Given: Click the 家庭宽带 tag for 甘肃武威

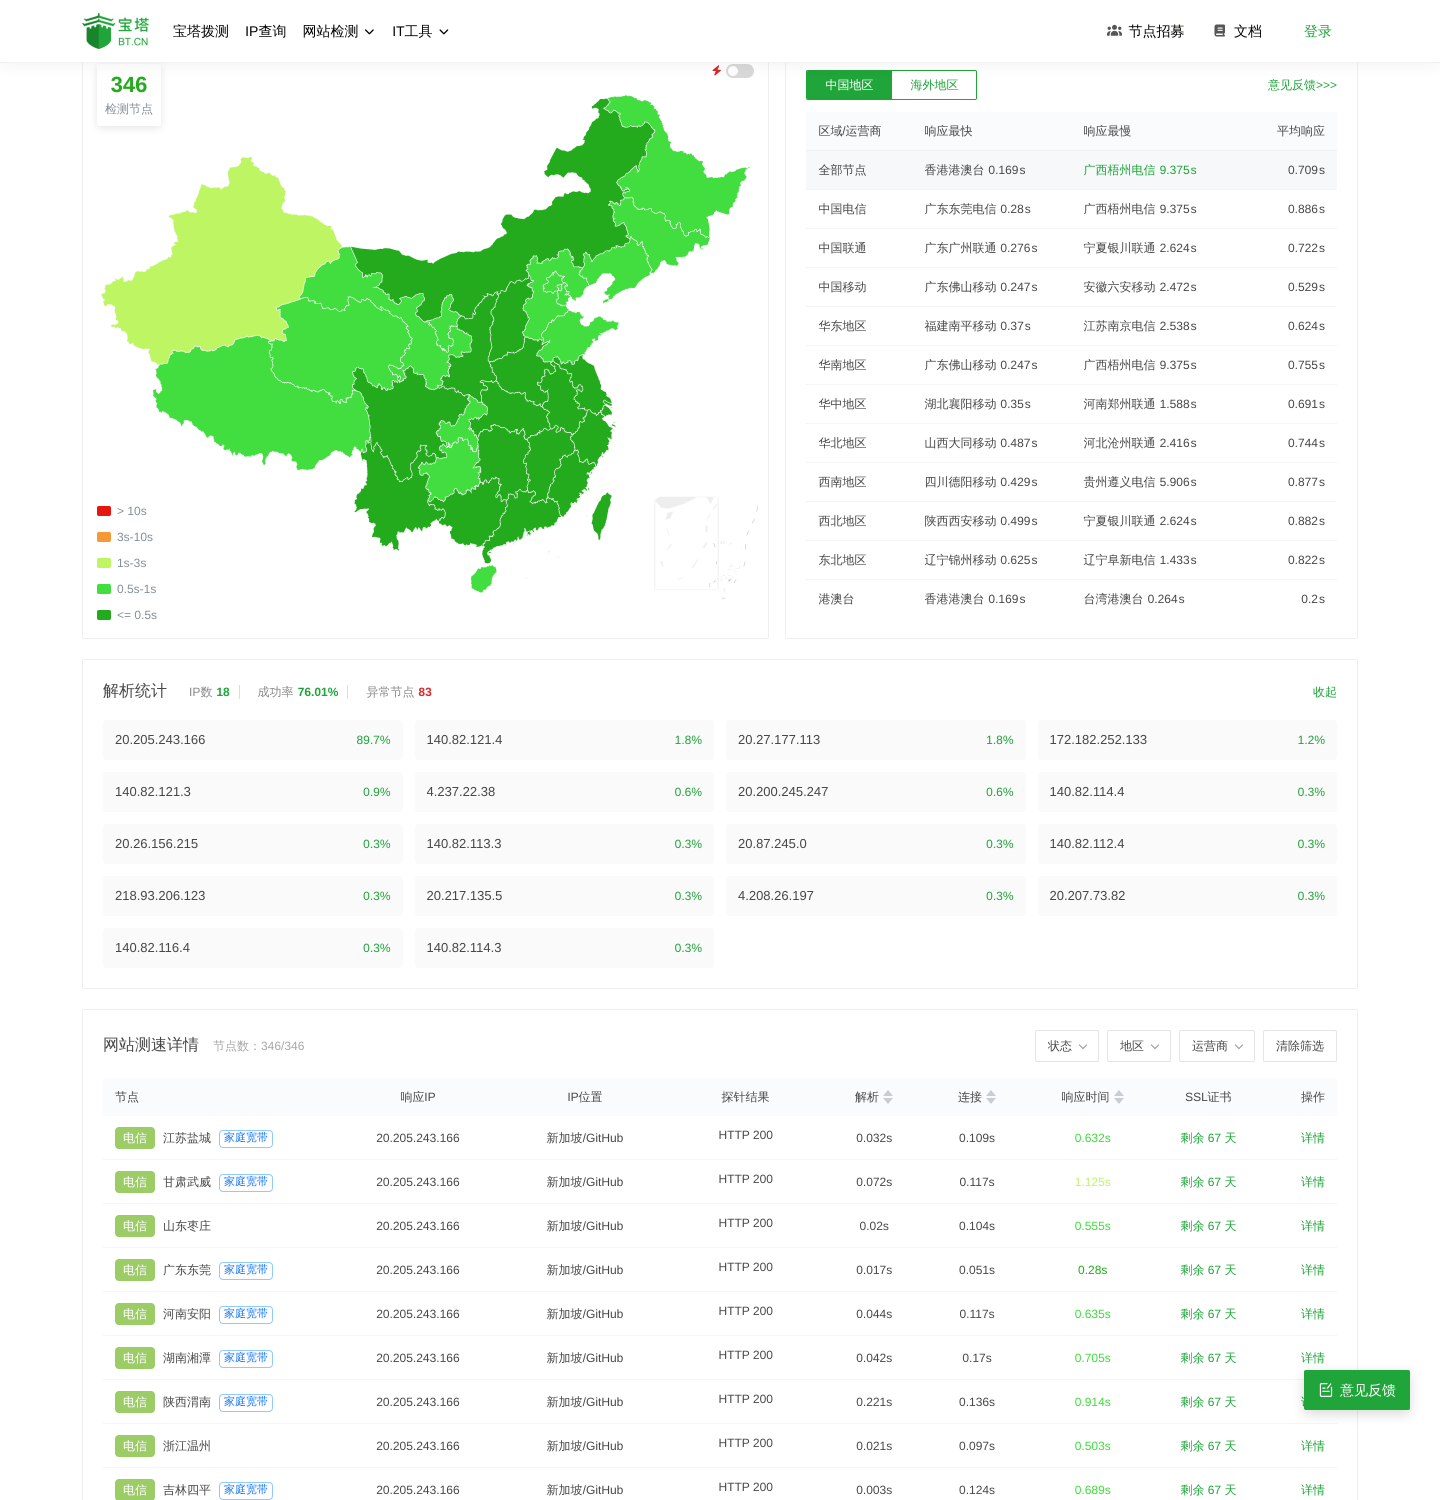Looking at the screenshot, I should point(246,1182).
